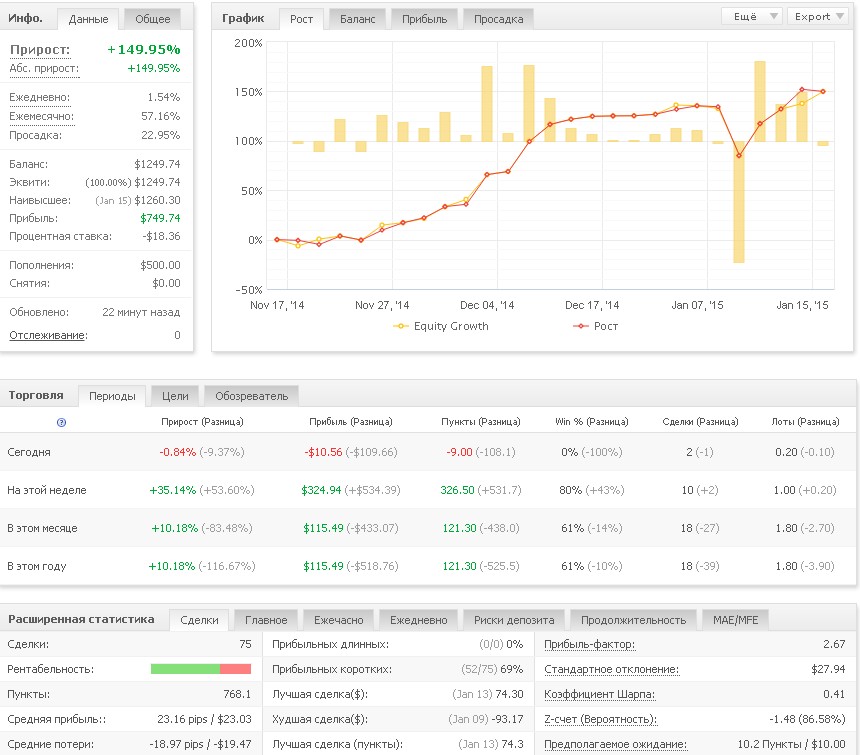Open the Обозреватель tab
Viewport: 860px width, 755px height.
tap(251, 396)
